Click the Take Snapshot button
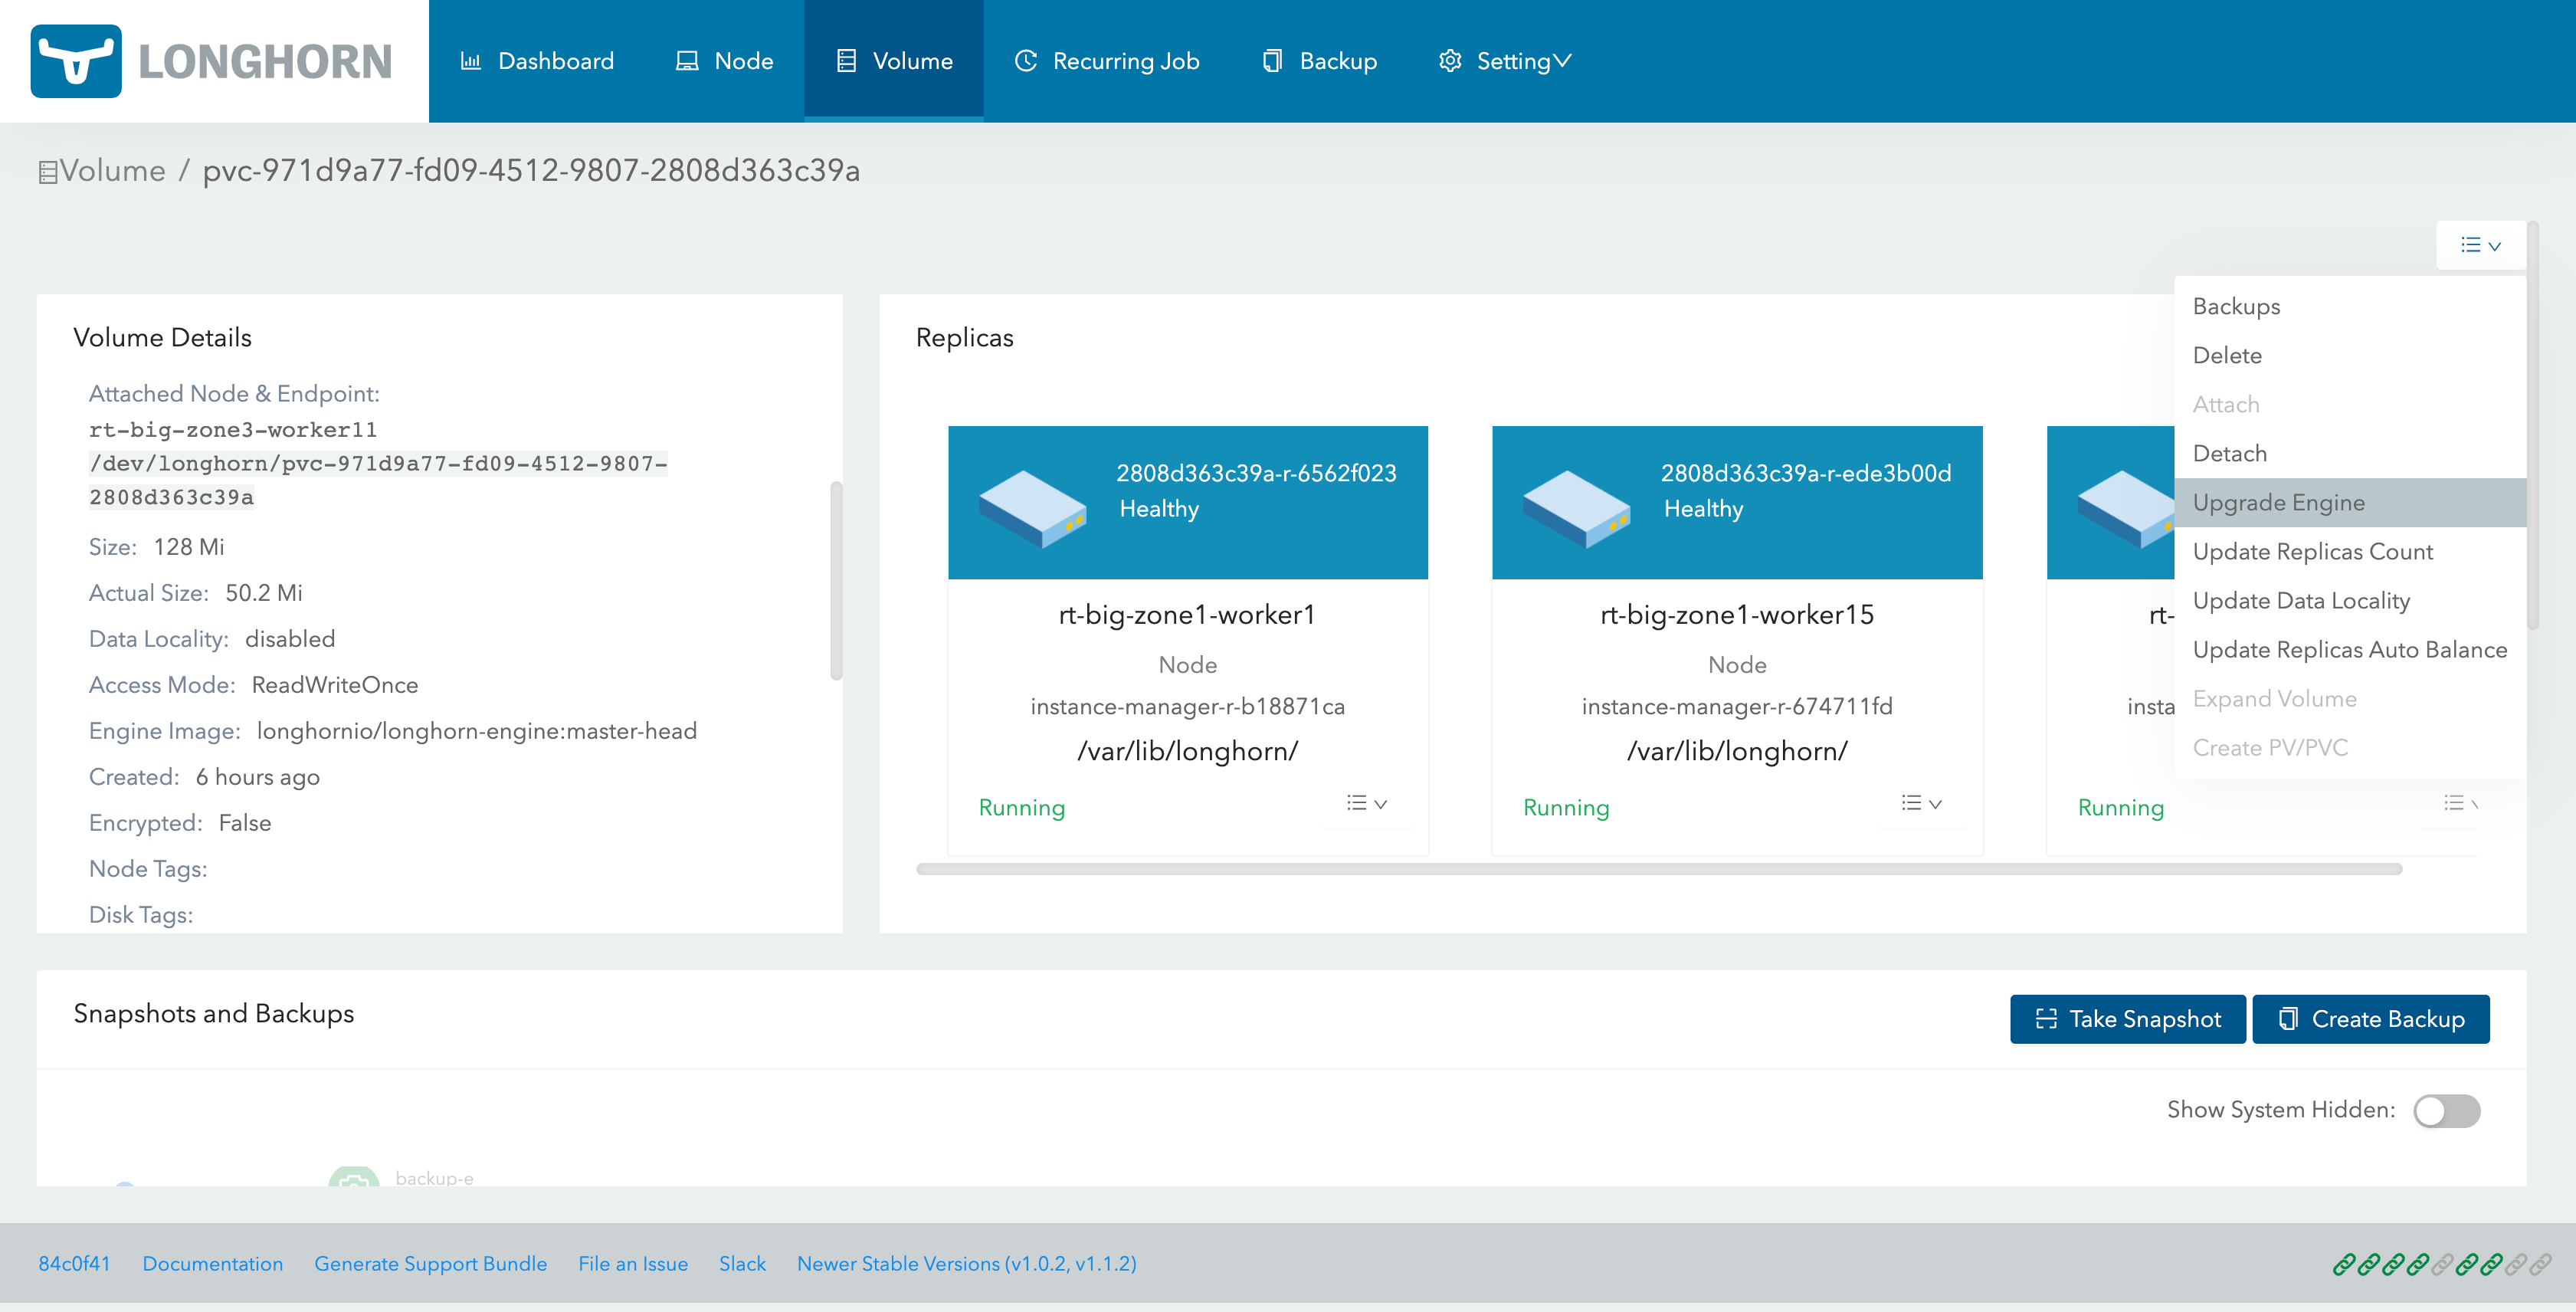The image size is (2576, 1312). pyautogui.click(x=2127, y=1018)
